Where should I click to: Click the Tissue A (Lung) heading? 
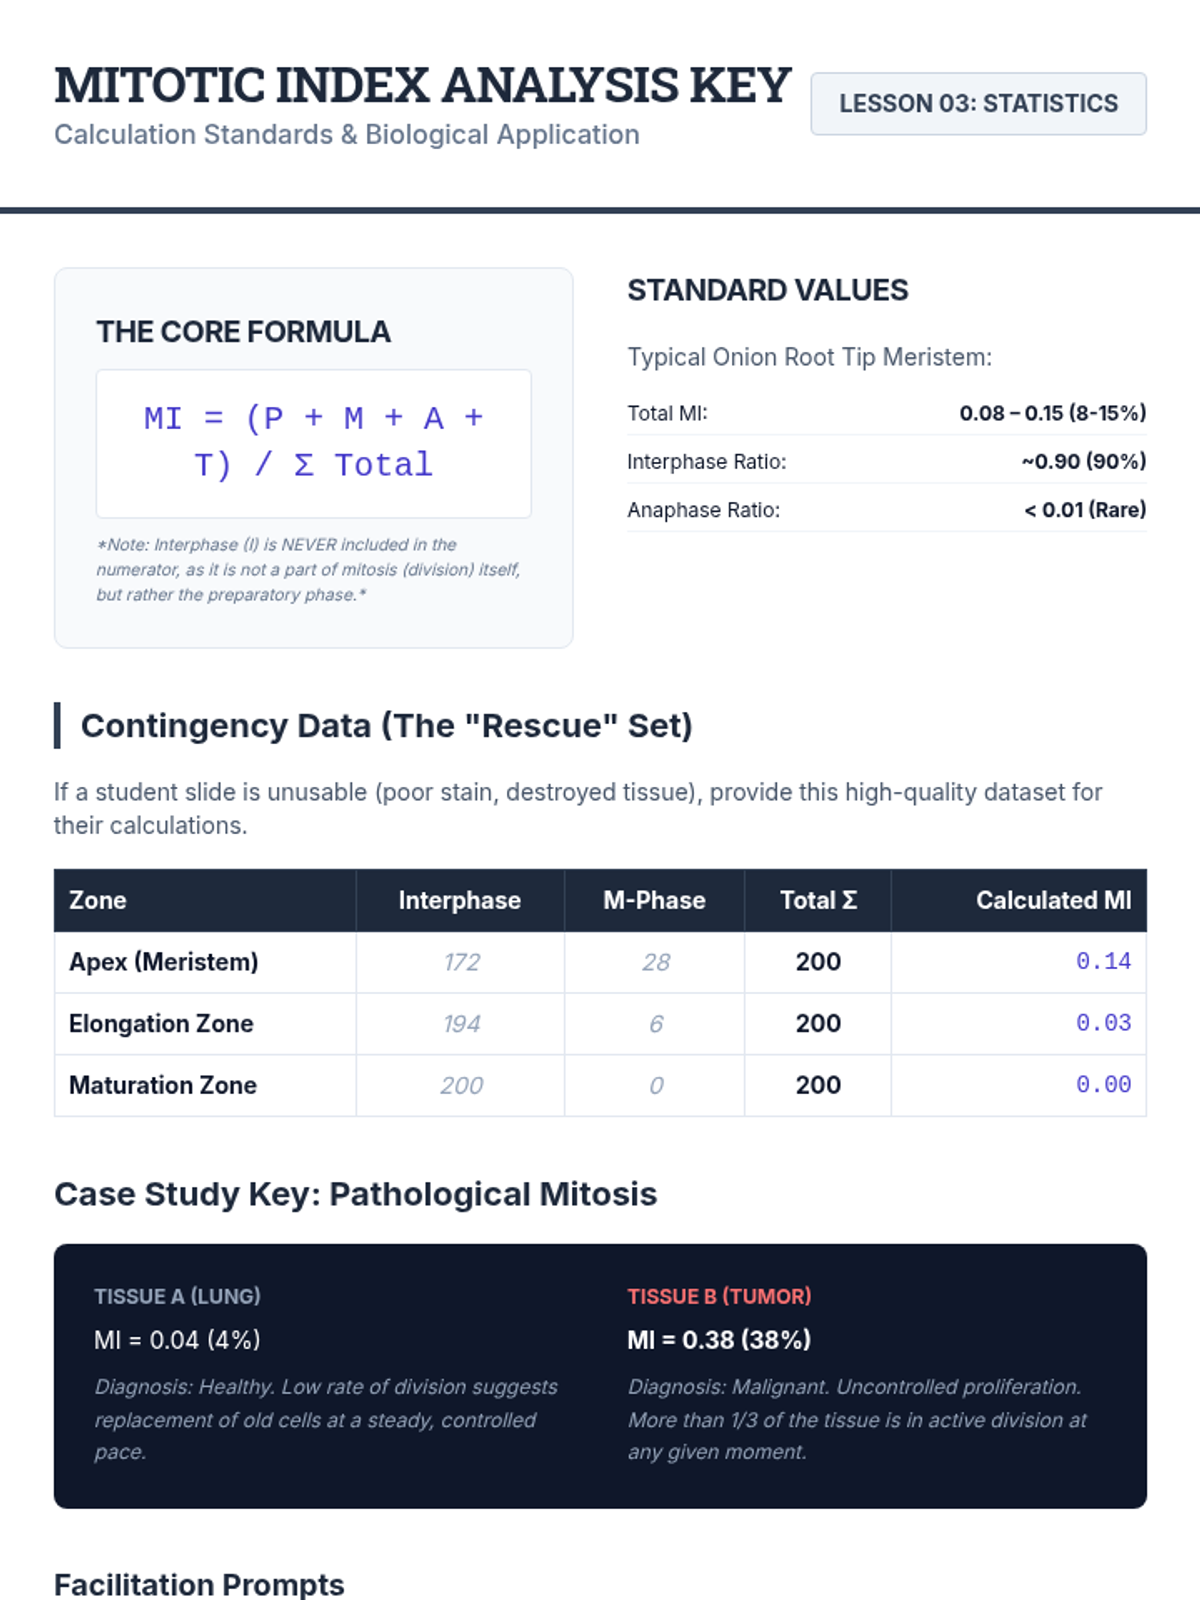tap(177, 1296)
